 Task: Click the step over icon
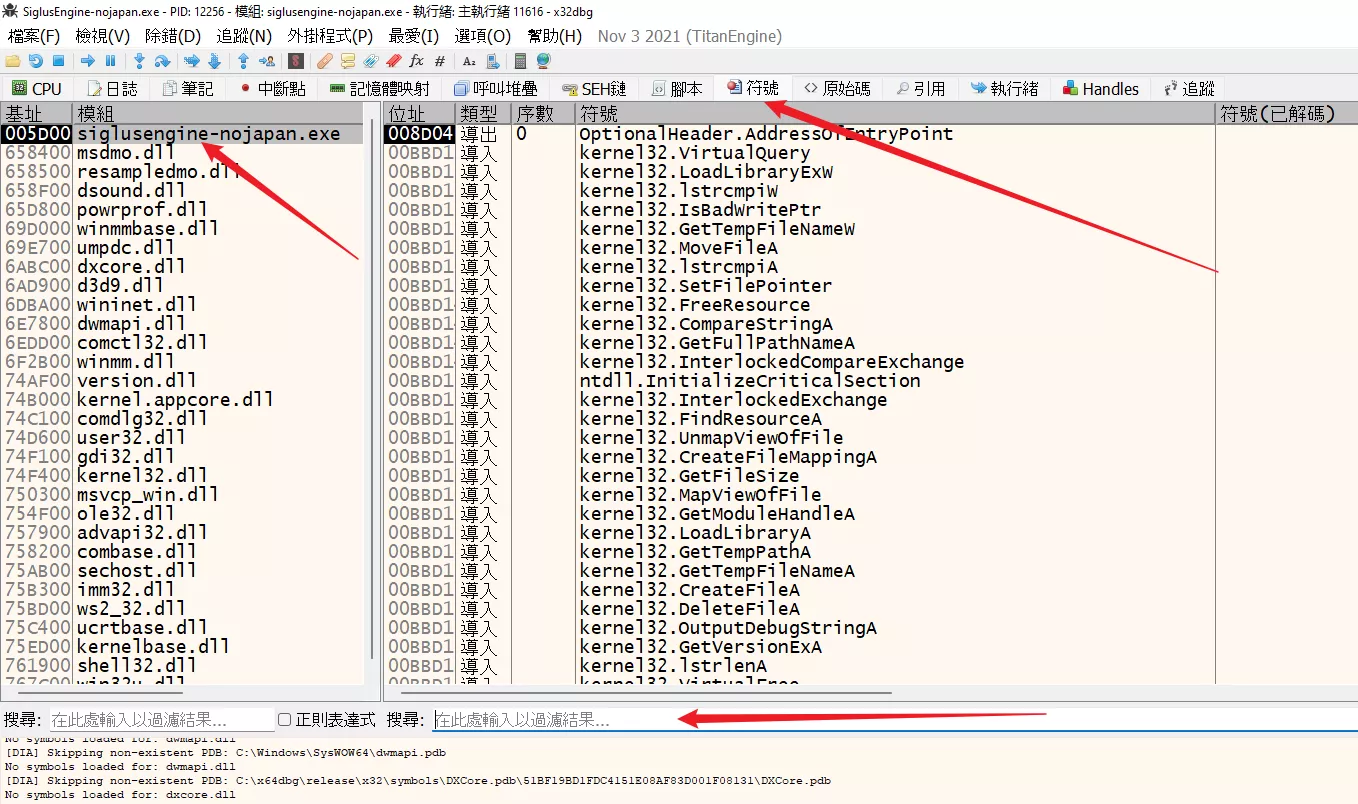(162, 61)
